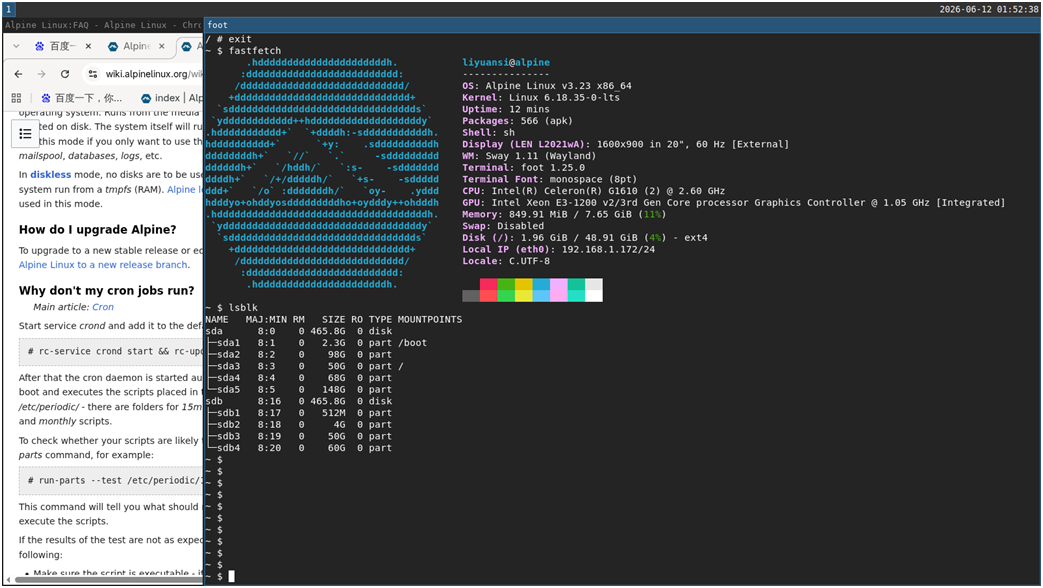The image size is (1043, 588).
Task: Click the 'Why don't my cron jobs run?' heading
Action: tap(106, 291)
